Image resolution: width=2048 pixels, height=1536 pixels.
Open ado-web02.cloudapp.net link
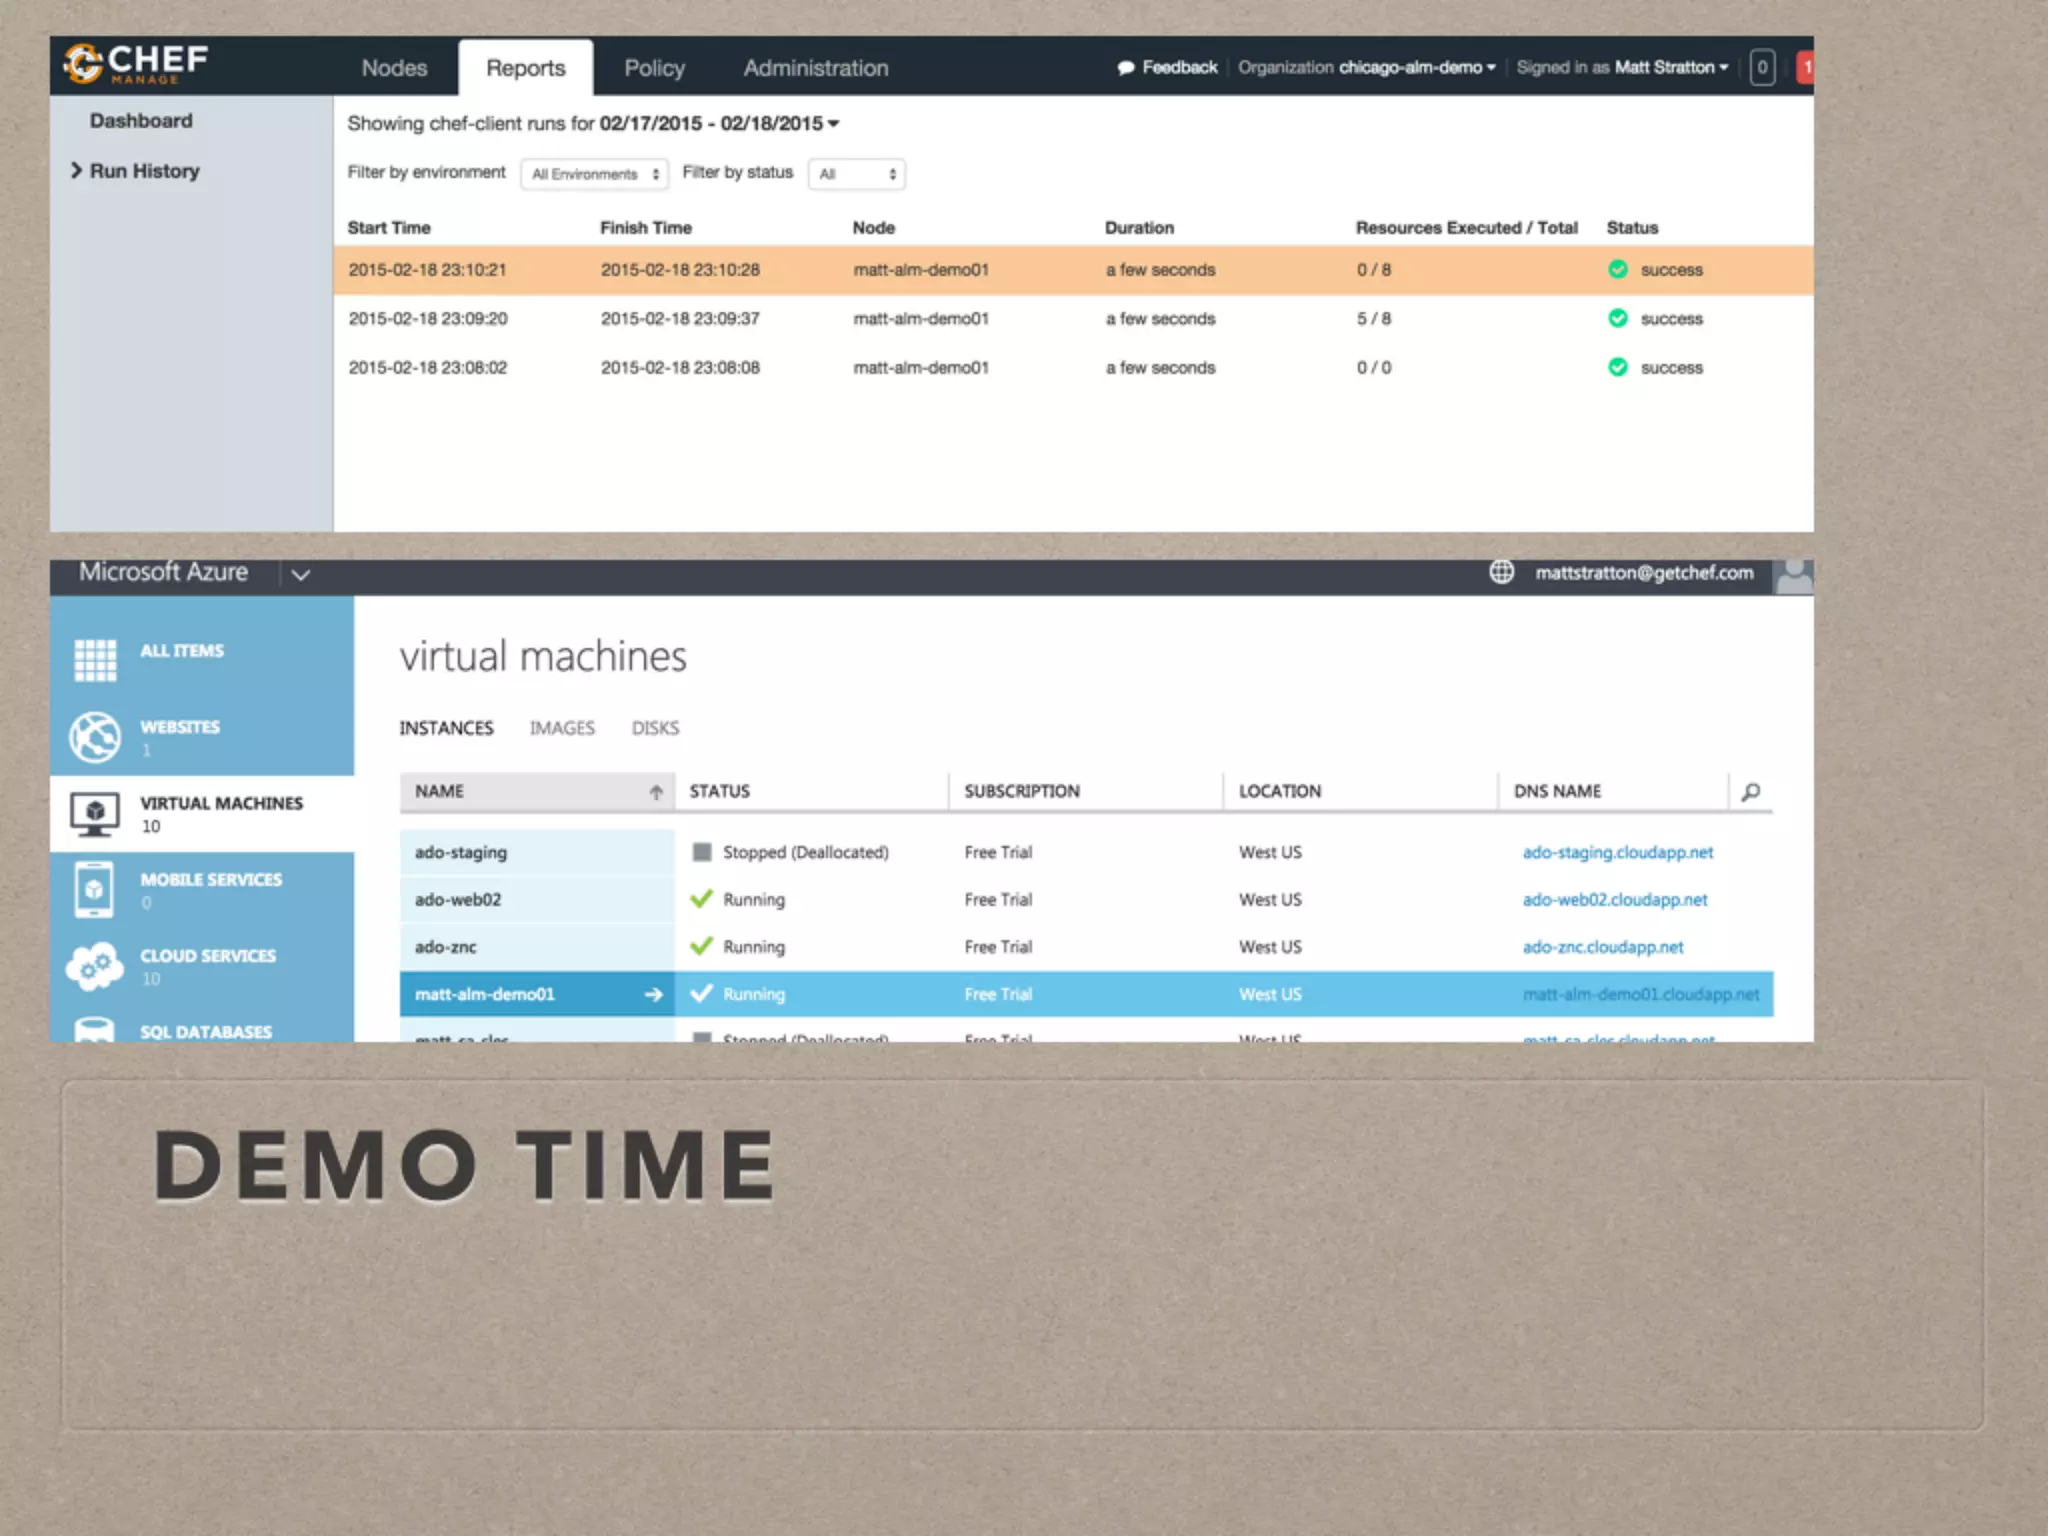pyautogui.click(x=1614, y=899)
